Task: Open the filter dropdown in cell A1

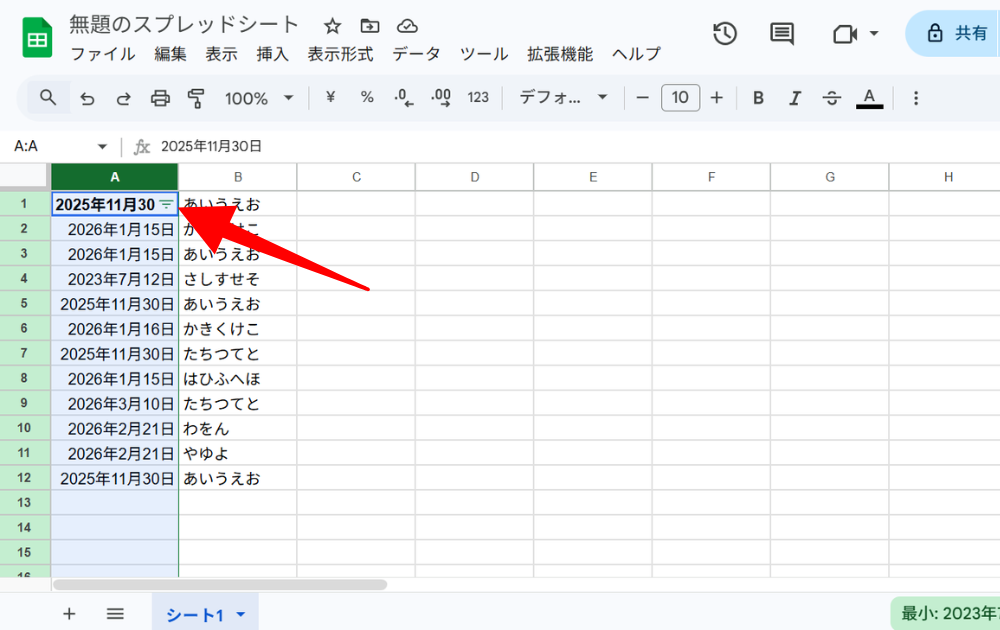Action: (x=166, y=204)
